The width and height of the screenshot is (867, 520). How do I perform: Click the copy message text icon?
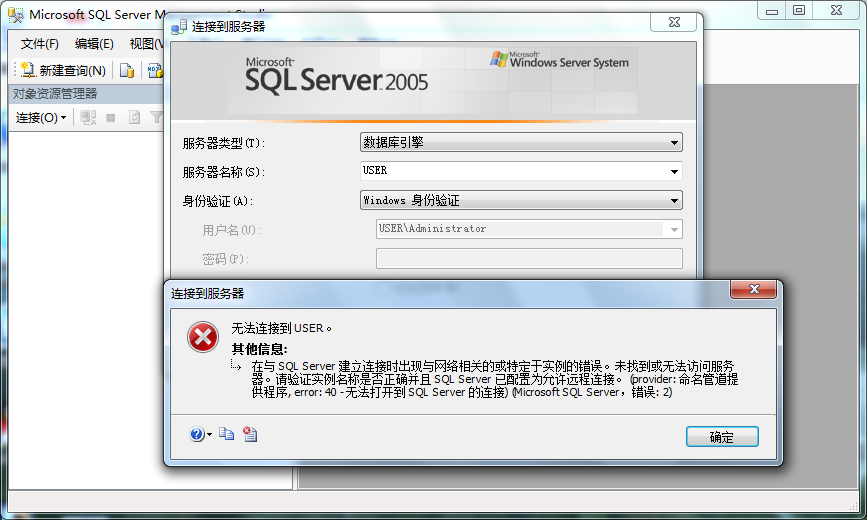click(226, 434)
